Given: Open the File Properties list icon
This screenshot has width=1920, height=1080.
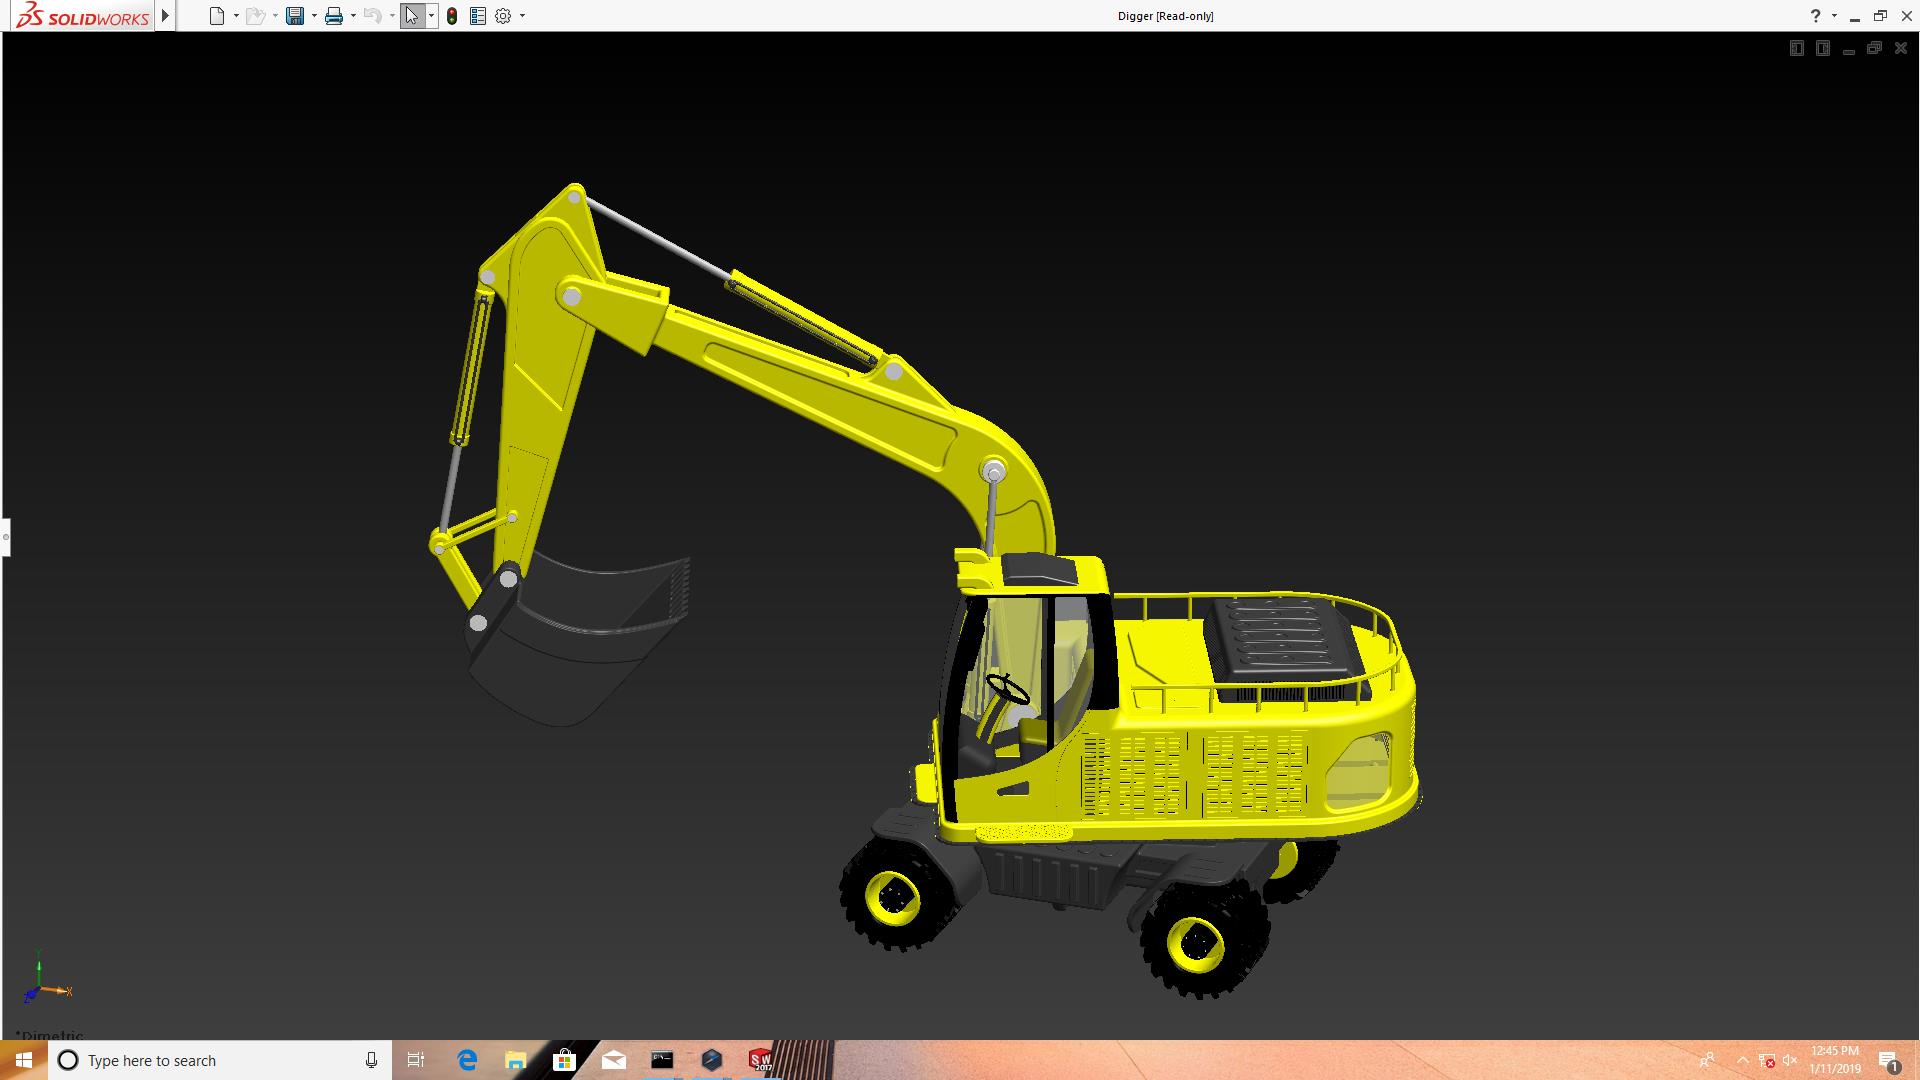Looking at the screenshot, I should coord(478,16).
